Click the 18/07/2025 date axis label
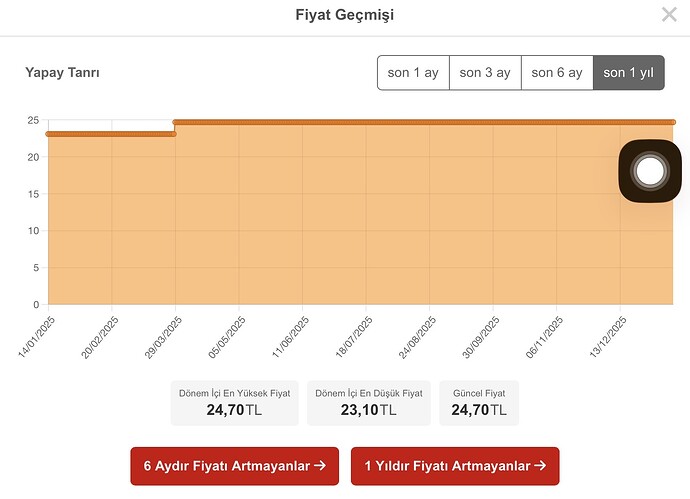 coord(354,335)
